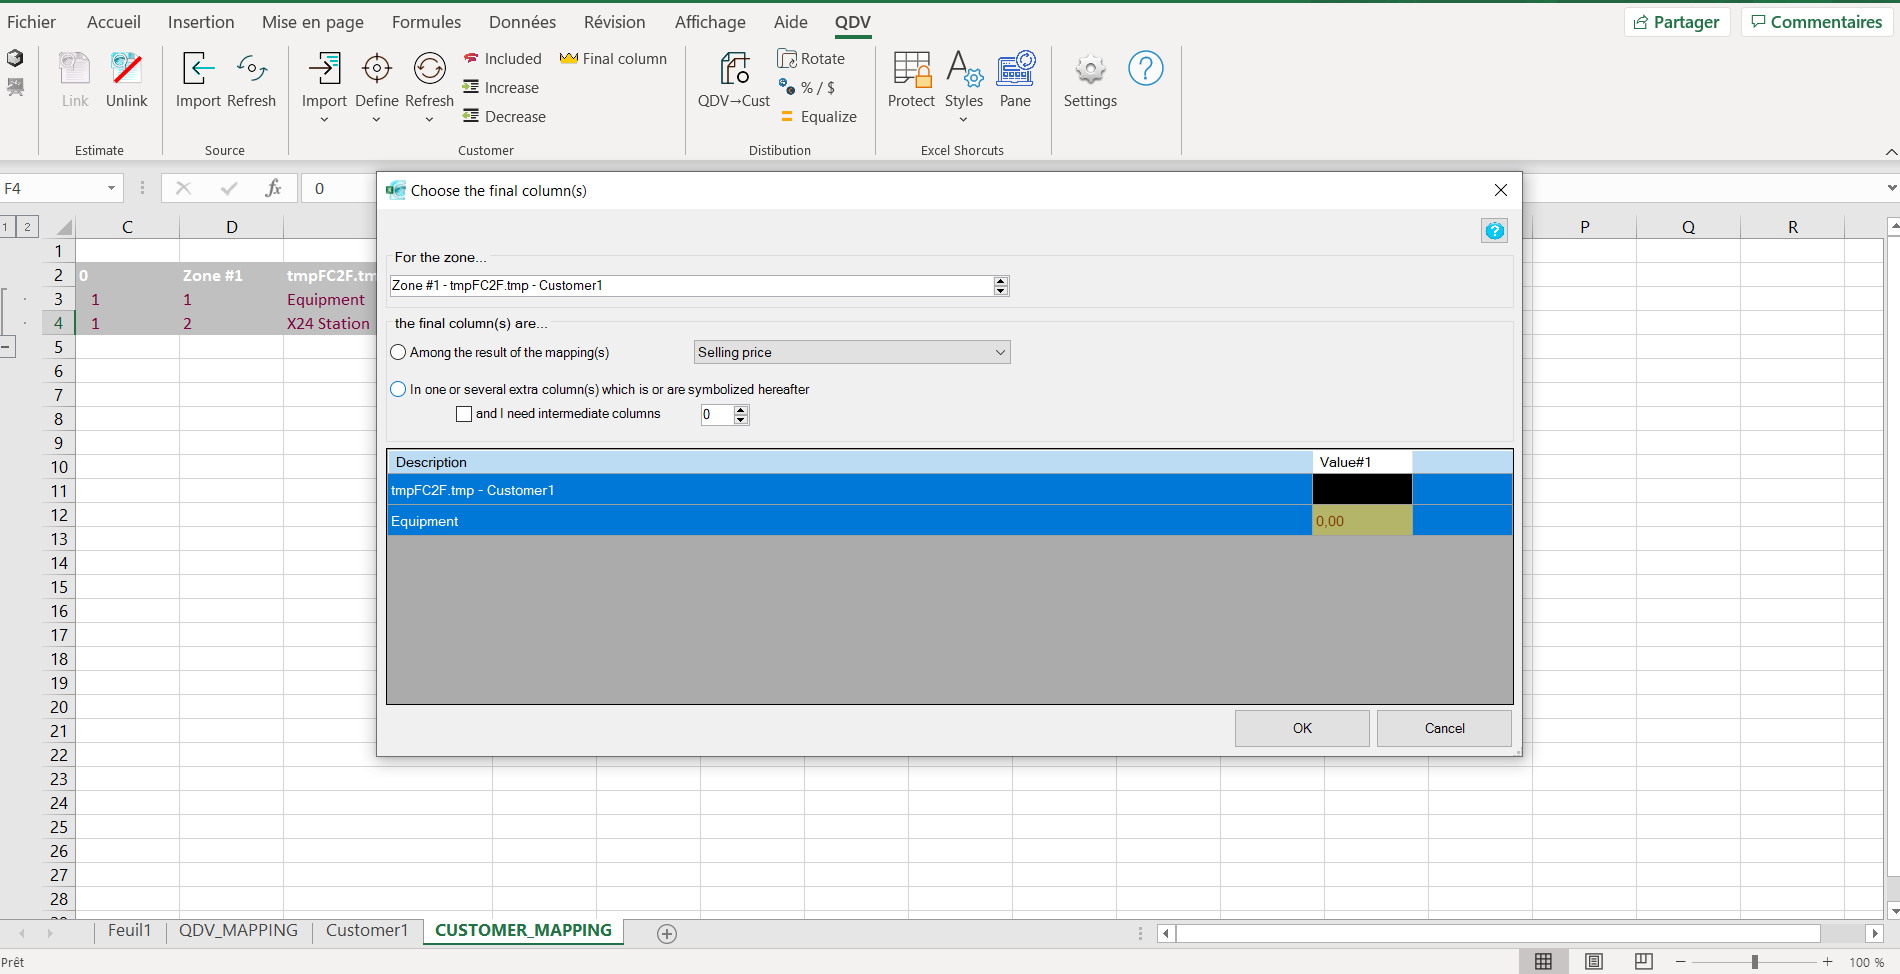Click outline level 1 button
1900x974 pixels.
[x=6, y=227]
